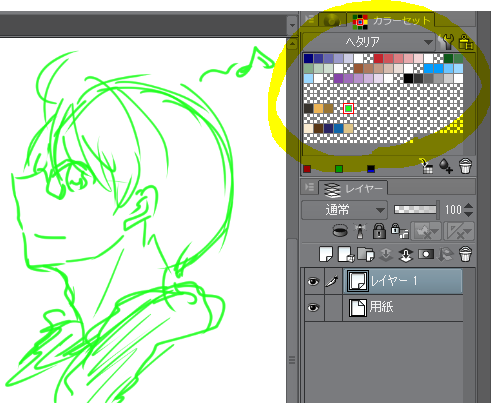Image resolution: width=491 pixels, height=403 pixels.
Task: Toggle lock layer padlock icon
Action: point(379,231)
